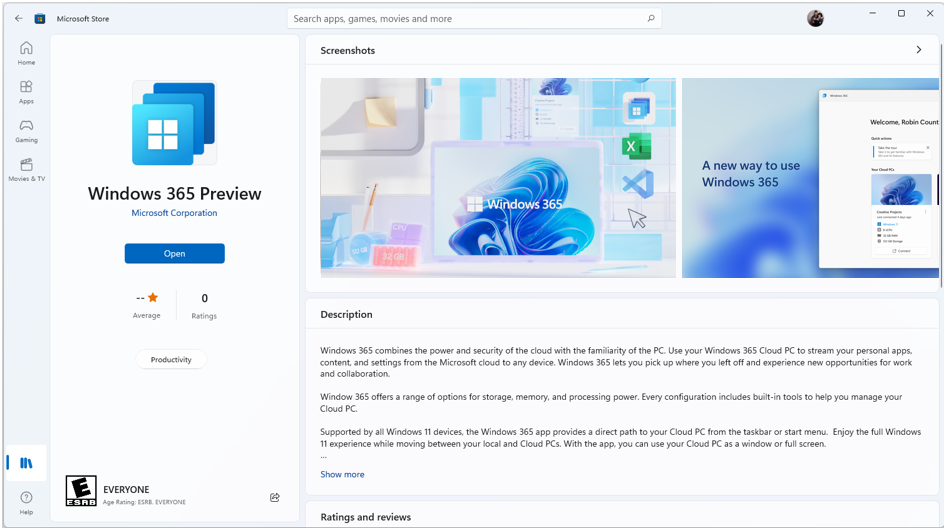Maximize the Microsoft Store window
Image resolution: width=945 pixels, height=530 pixels.
pyautogui.click(x=901, y=13)
